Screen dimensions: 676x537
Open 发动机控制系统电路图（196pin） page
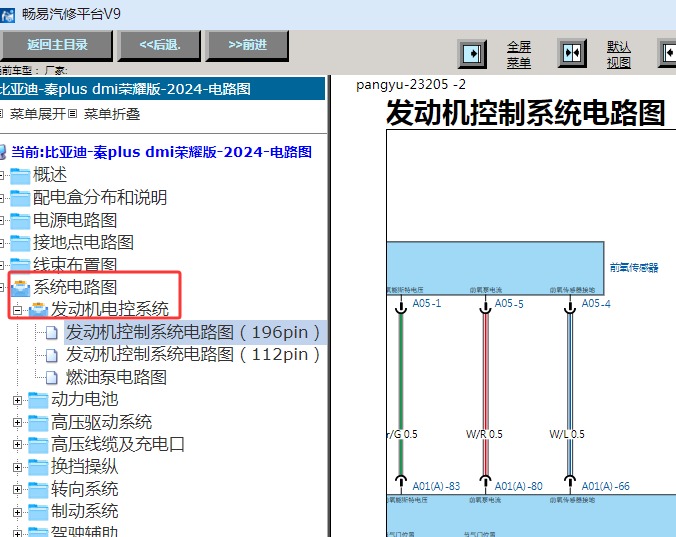[x=193, y=332]
